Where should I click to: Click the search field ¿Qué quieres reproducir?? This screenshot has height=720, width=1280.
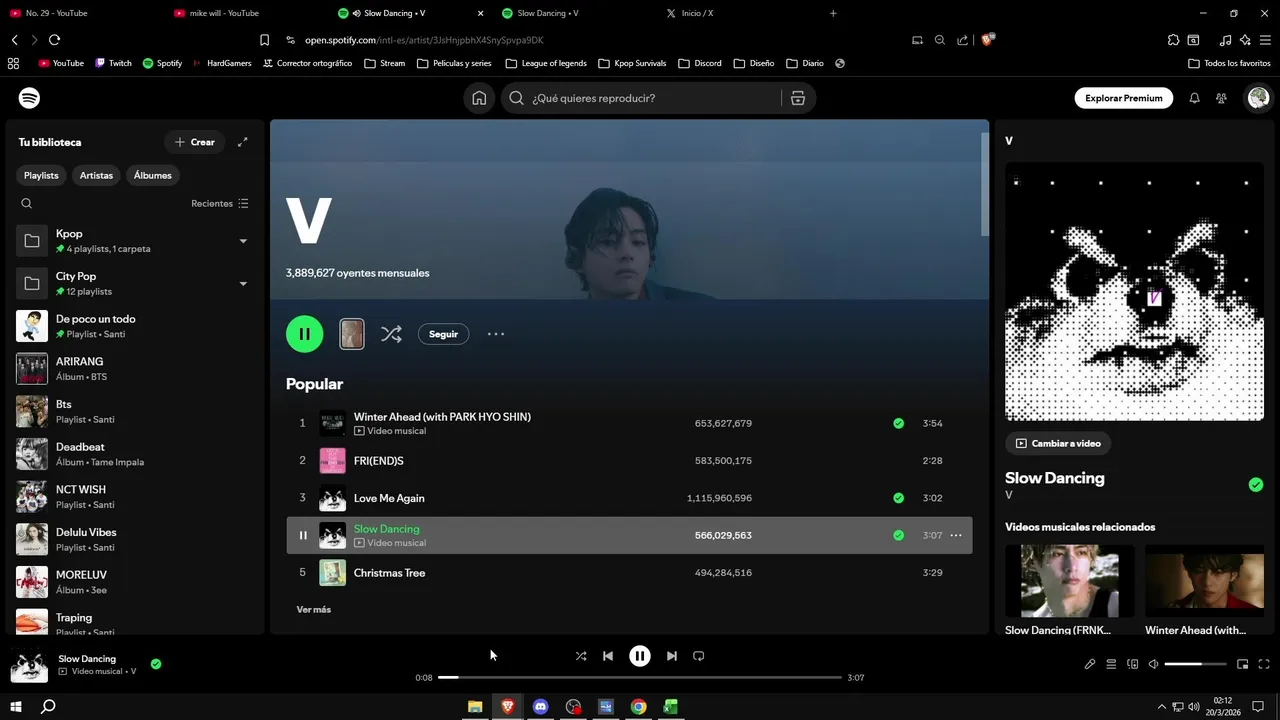click(x=640, y=98)
